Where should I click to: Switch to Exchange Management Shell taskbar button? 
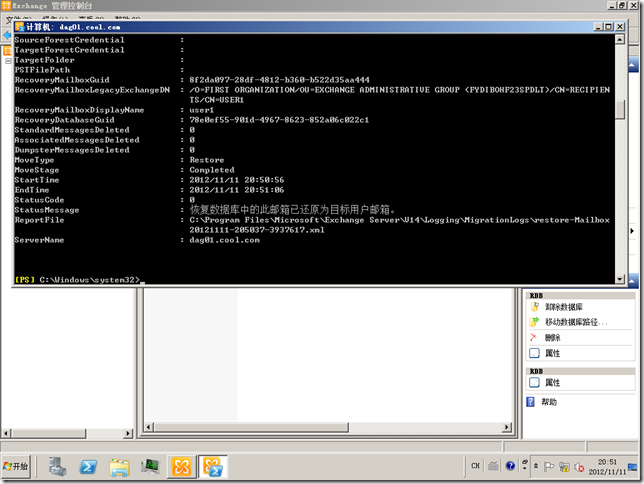213,467
